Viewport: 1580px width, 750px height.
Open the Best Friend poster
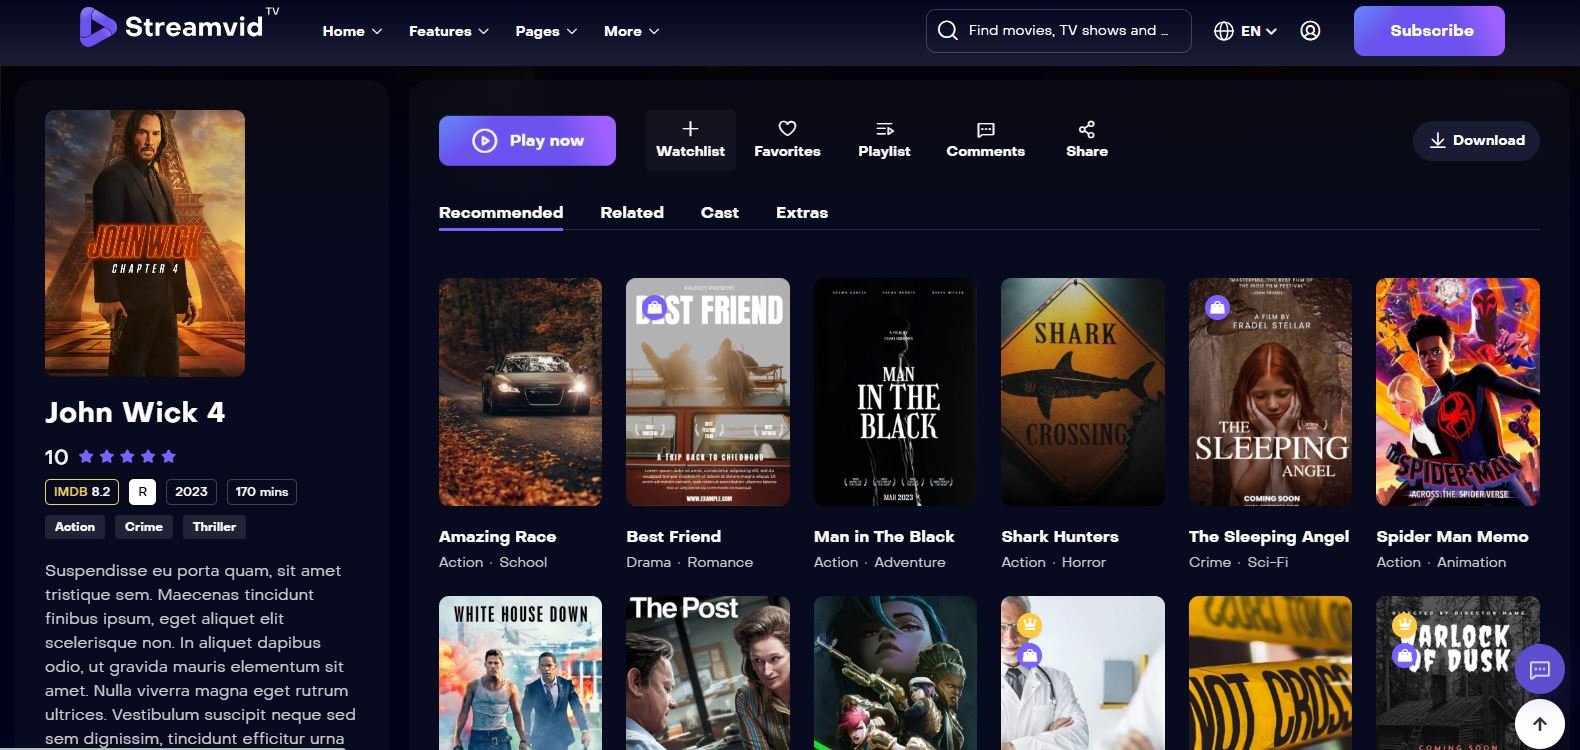tap(708, 392)
